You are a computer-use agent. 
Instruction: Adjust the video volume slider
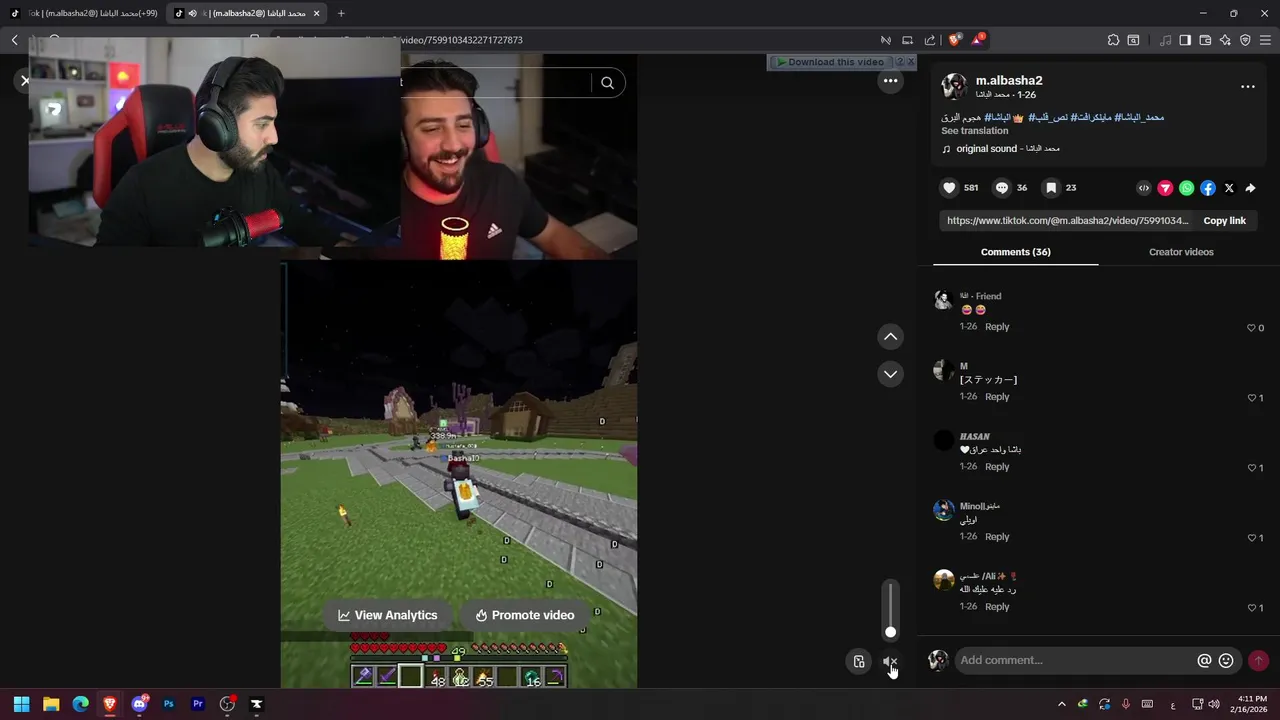890,608
